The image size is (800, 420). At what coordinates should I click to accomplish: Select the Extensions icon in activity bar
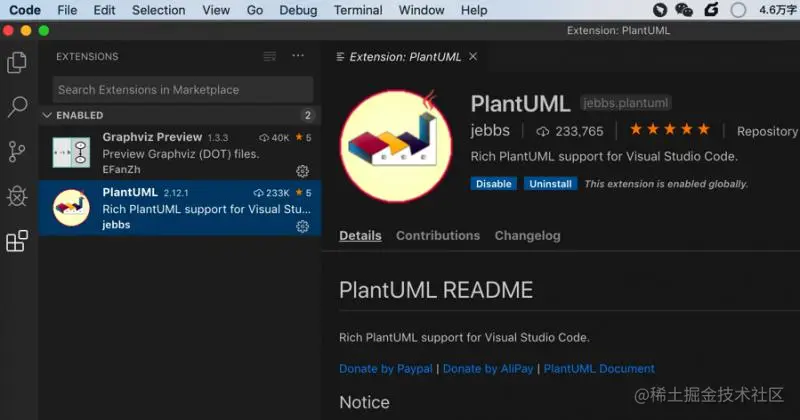click(x=17, y=241)
